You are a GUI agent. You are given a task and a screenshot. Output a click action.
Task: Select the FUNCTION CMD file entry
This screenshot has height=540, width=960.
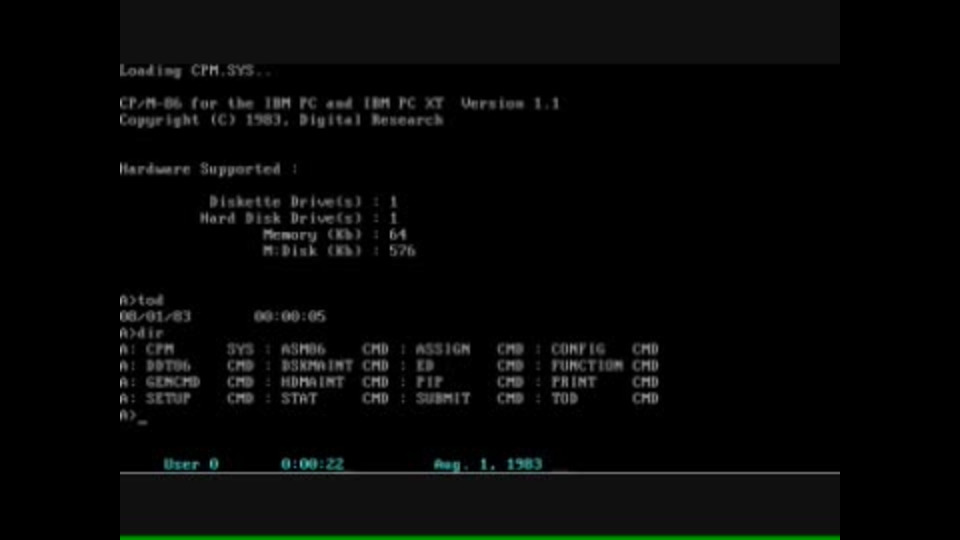point(605,366)
